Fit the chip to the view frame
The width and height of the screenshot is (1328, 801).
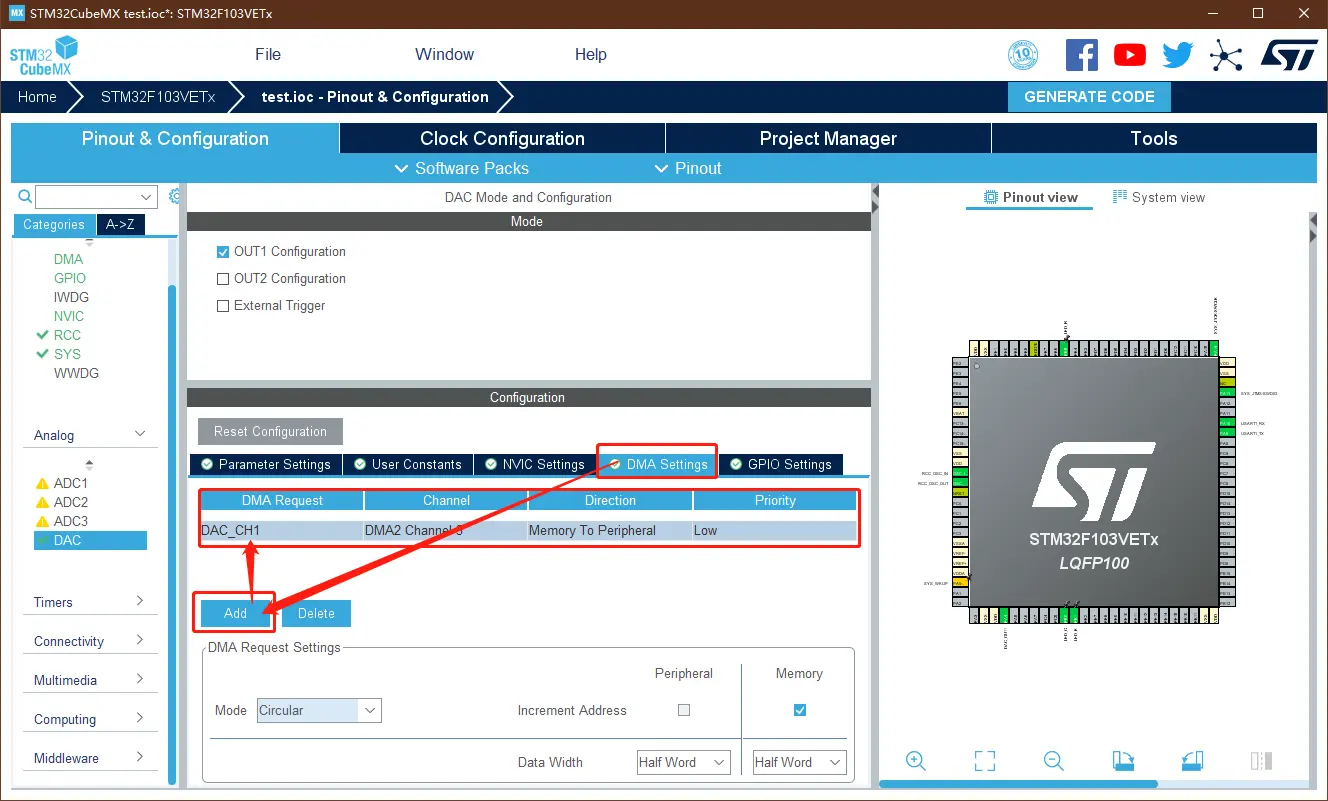coord(985,761)
